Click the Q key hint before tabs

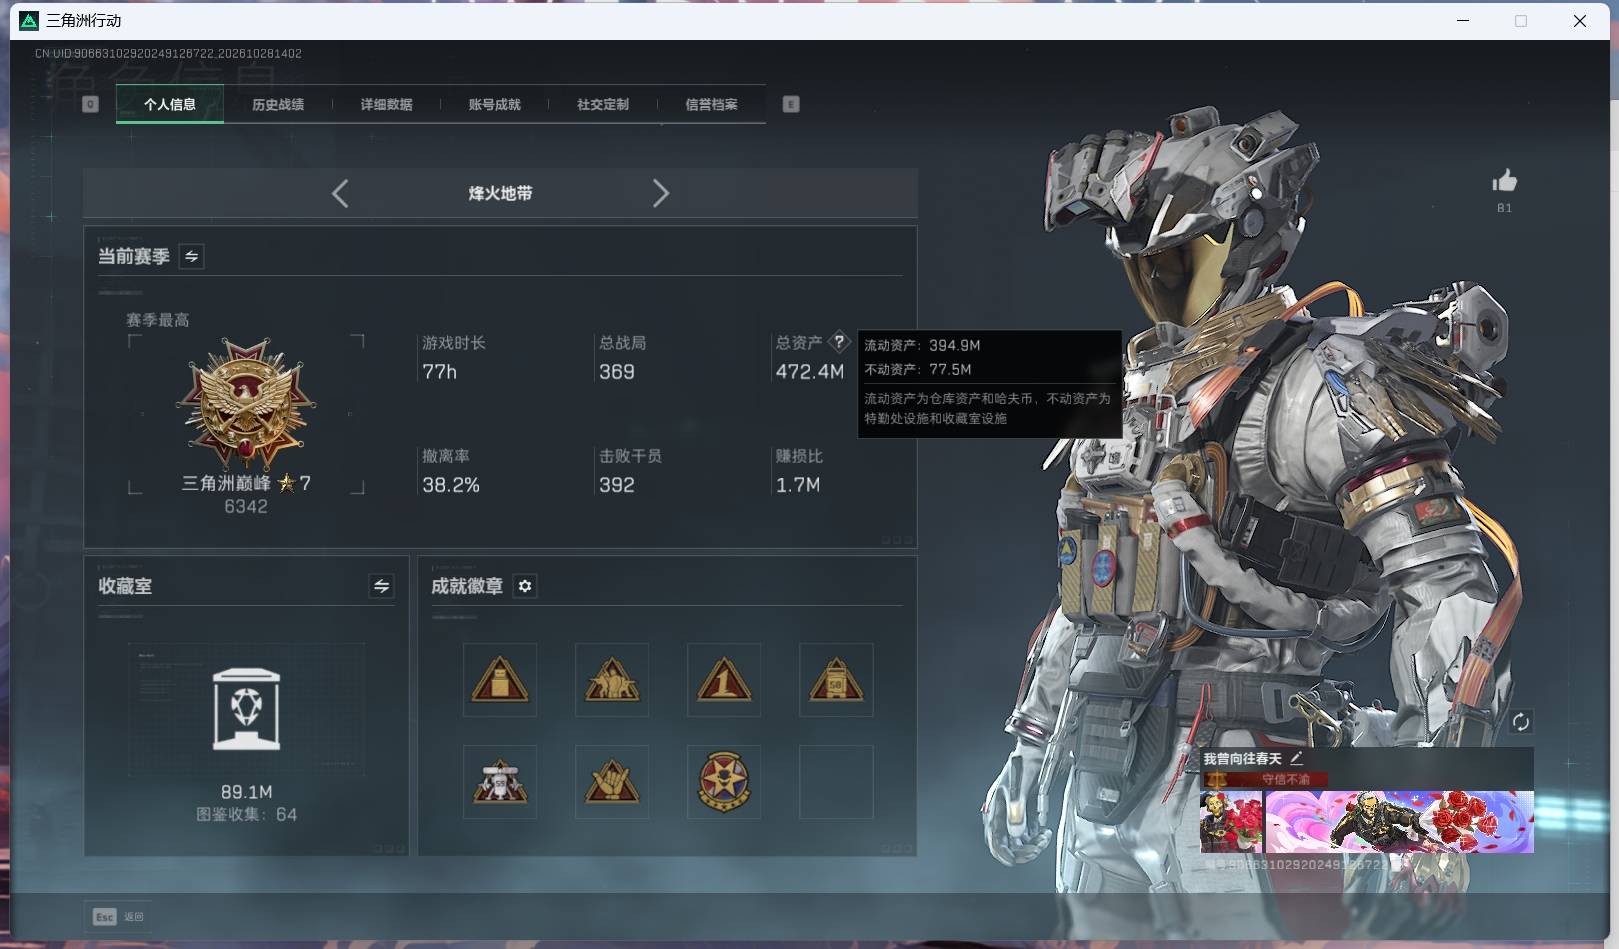pos(90,104)
